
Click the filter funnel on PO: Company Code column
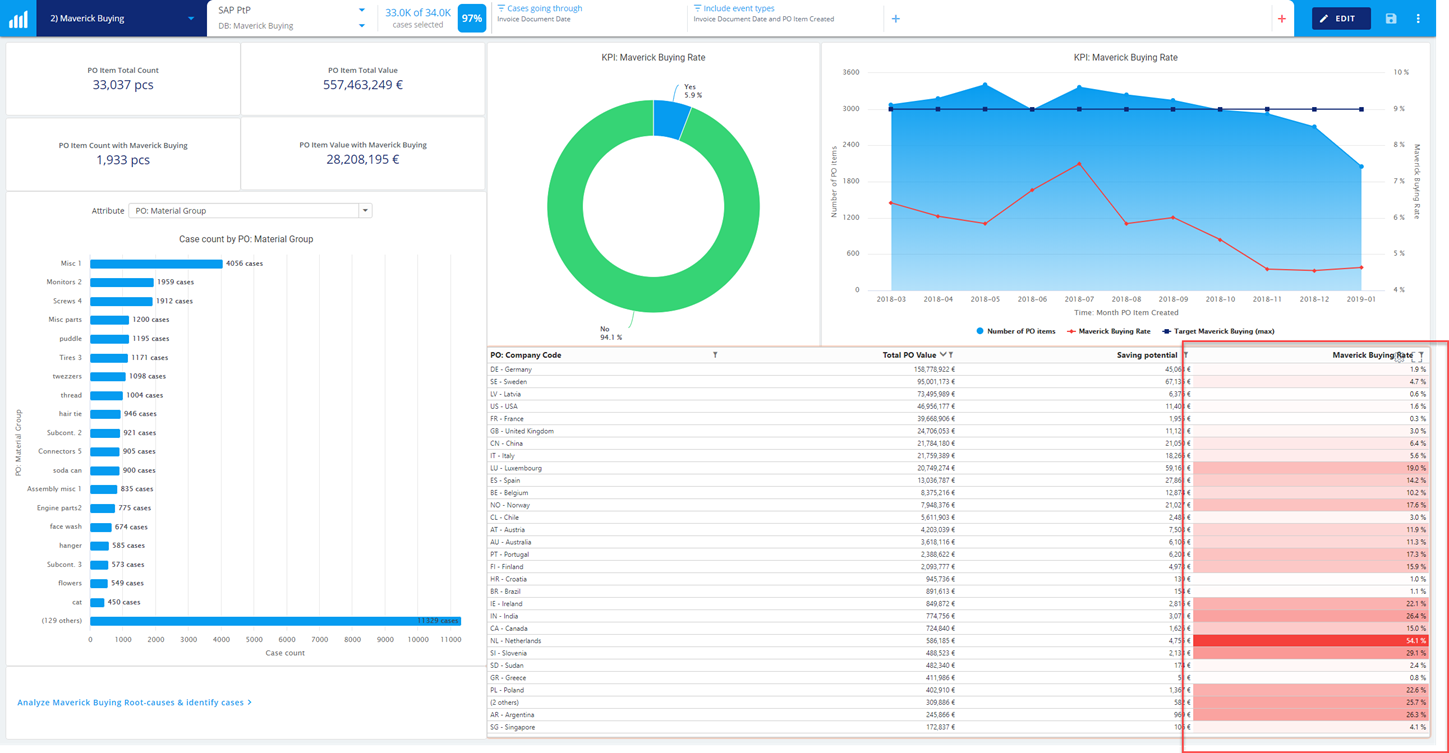717,355
